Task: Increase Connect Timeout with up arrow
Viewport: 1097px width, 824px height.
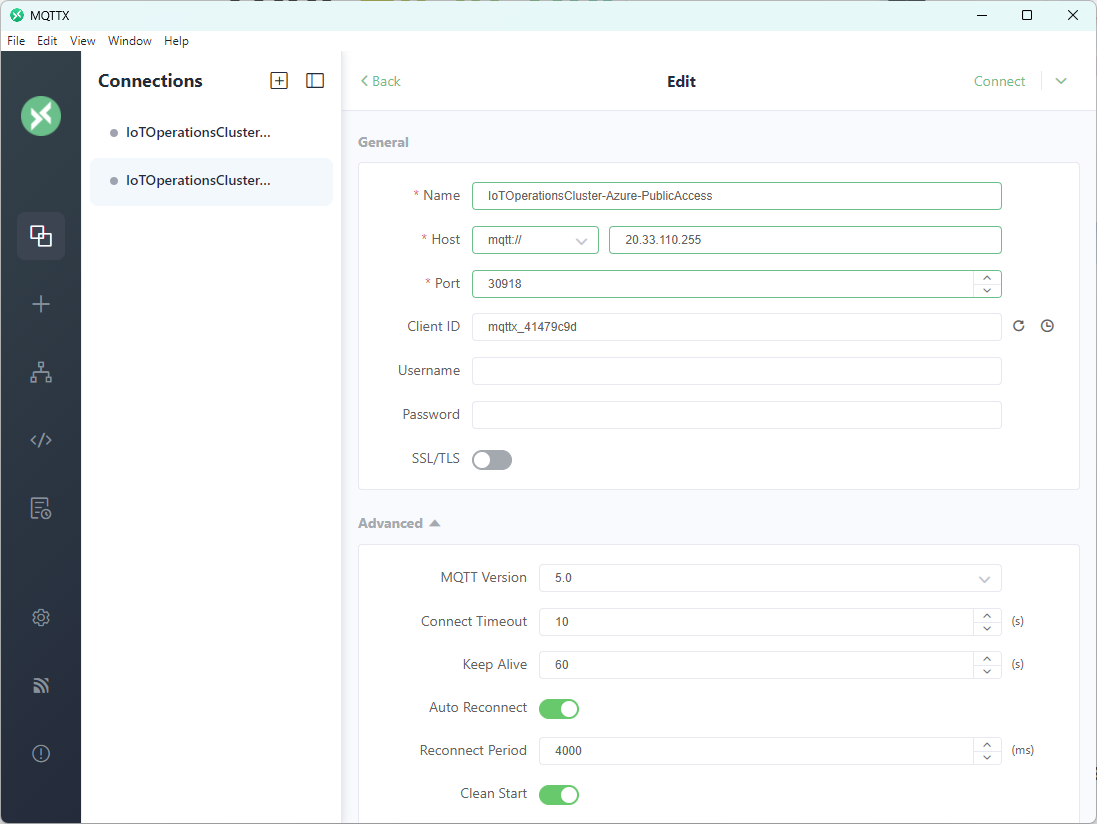Action: [987, 615]
